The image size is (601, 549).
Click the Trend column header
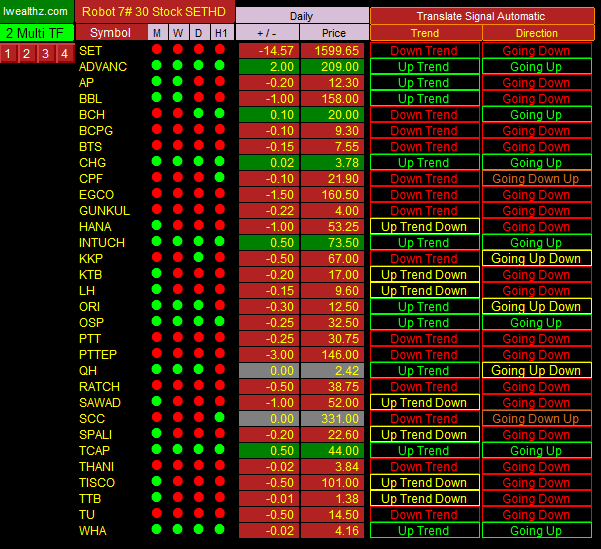(x=425, y=33)
